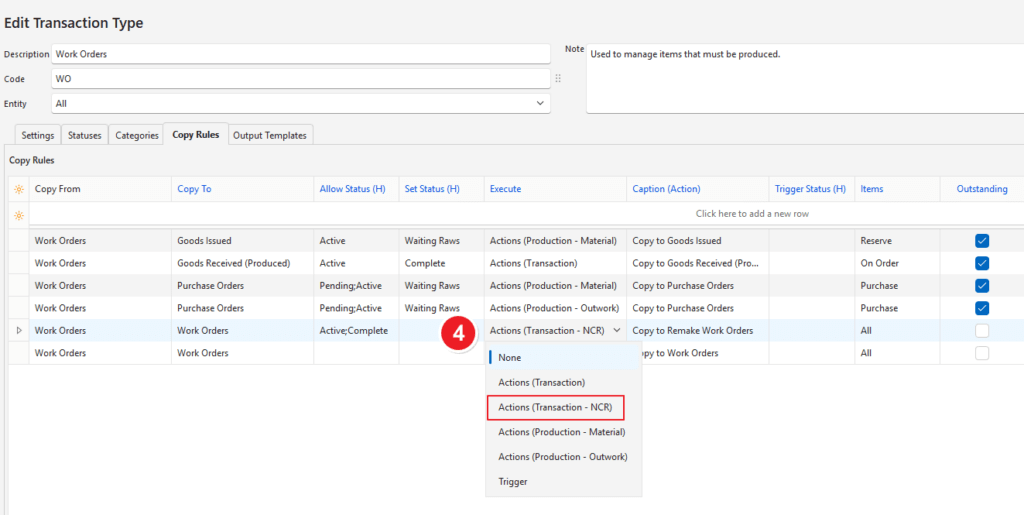Toggle Outstanding checkbox for Goods Received row
Viewport: 1024px width, 515px height.
coord(981,263)
